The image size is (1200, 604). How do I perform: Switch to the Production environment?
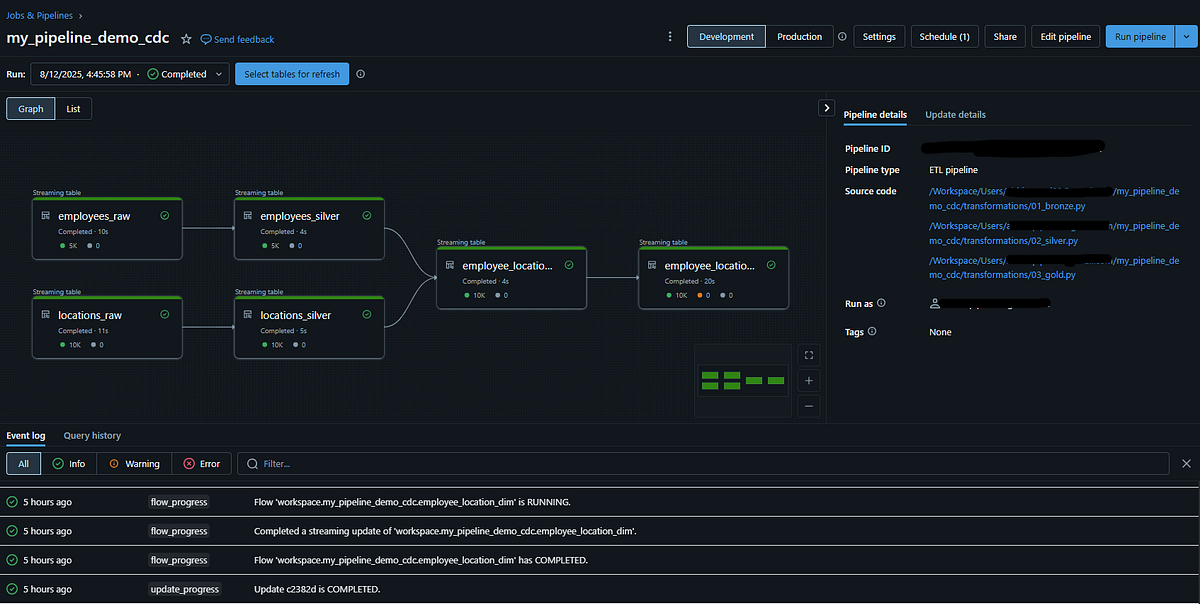799,36
